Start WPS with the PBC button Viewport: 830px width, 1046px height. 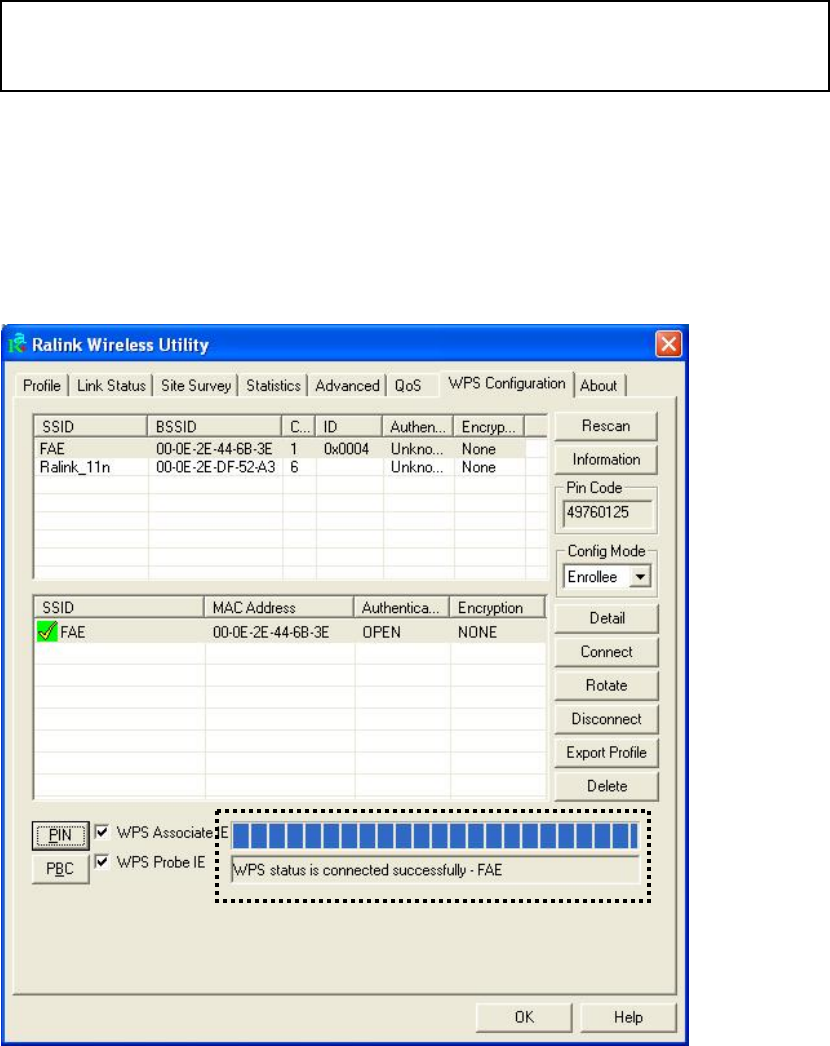tap(60, 869)
